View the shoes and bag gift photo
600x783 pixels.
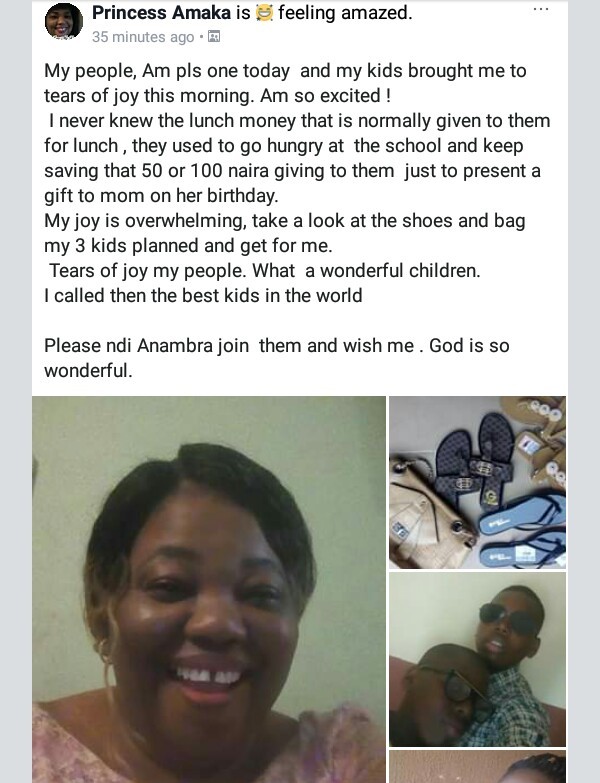pos(478,482)
